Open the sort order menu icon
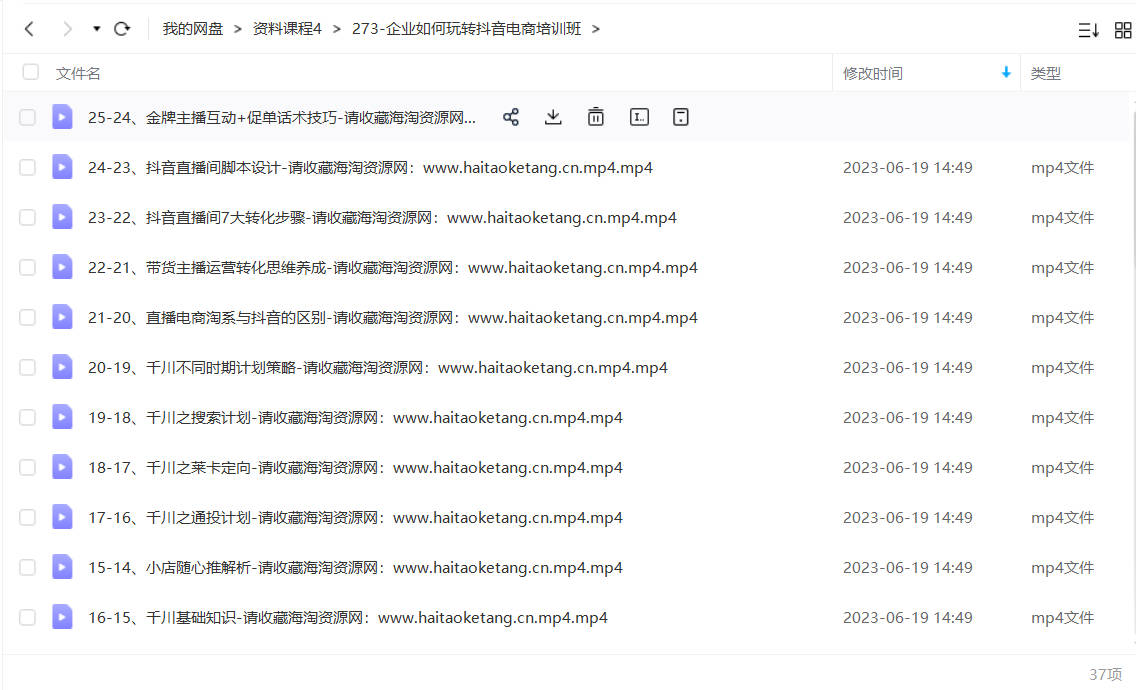The image size is (1136, 690). (x=1088, y=30)
